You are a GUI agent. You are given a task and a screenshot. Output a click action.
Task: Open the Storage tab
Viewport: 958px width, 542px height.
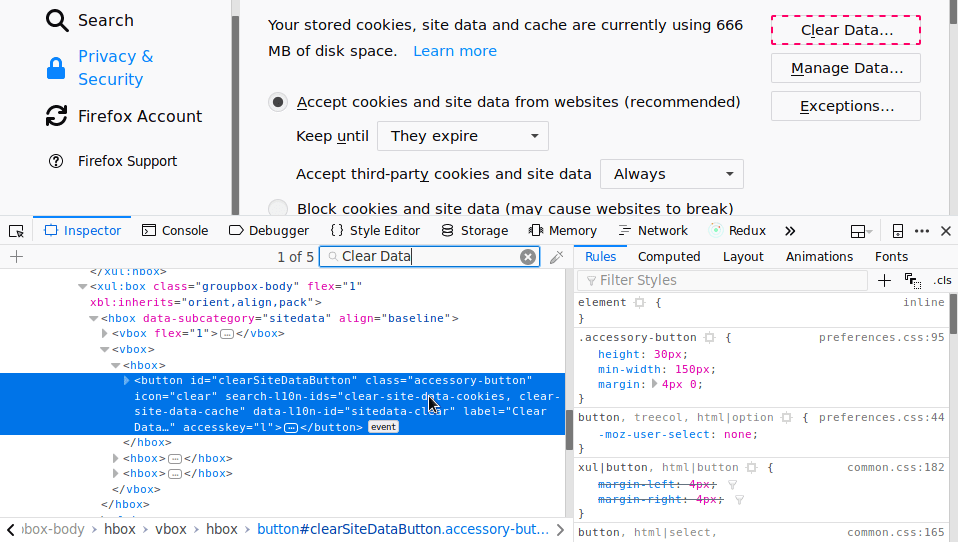[475, 231]
